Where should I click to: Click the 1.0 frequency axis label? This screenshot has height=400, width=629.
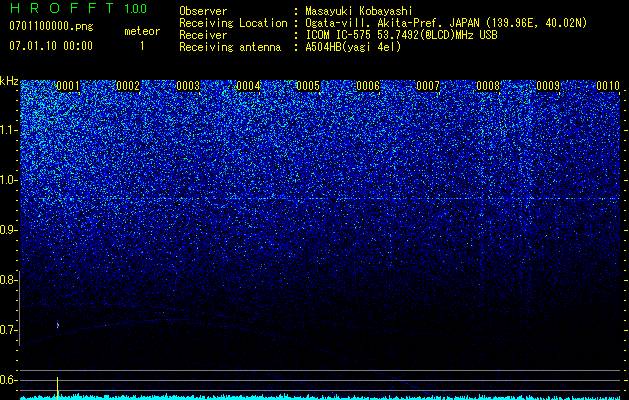tap(8, 180)
